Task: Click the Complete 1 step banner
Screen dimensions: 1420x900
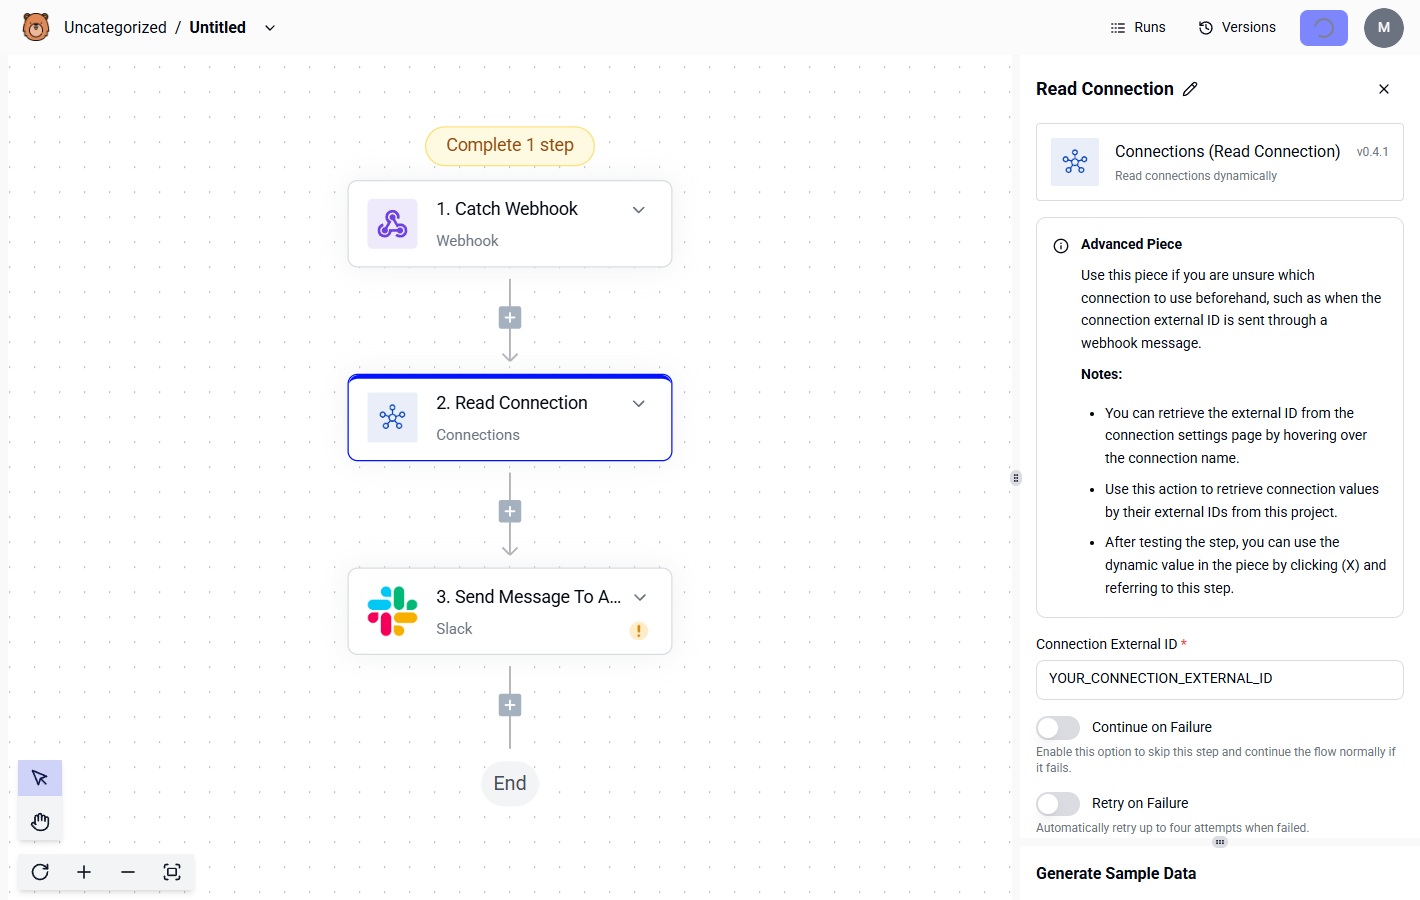Action: point(509,145)
